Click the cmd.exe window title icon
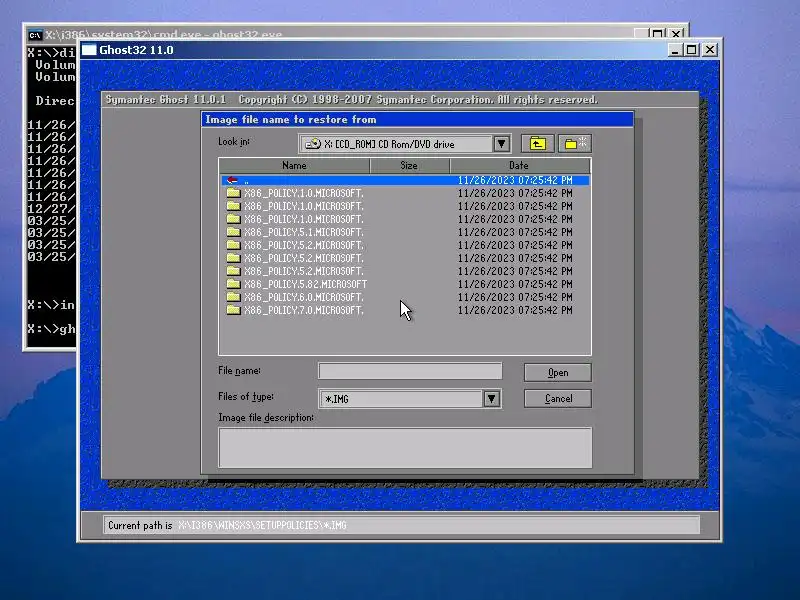Image resolution: width=800 pixels, height=600 pixels. pyautogui.click(x=35, y=35)
